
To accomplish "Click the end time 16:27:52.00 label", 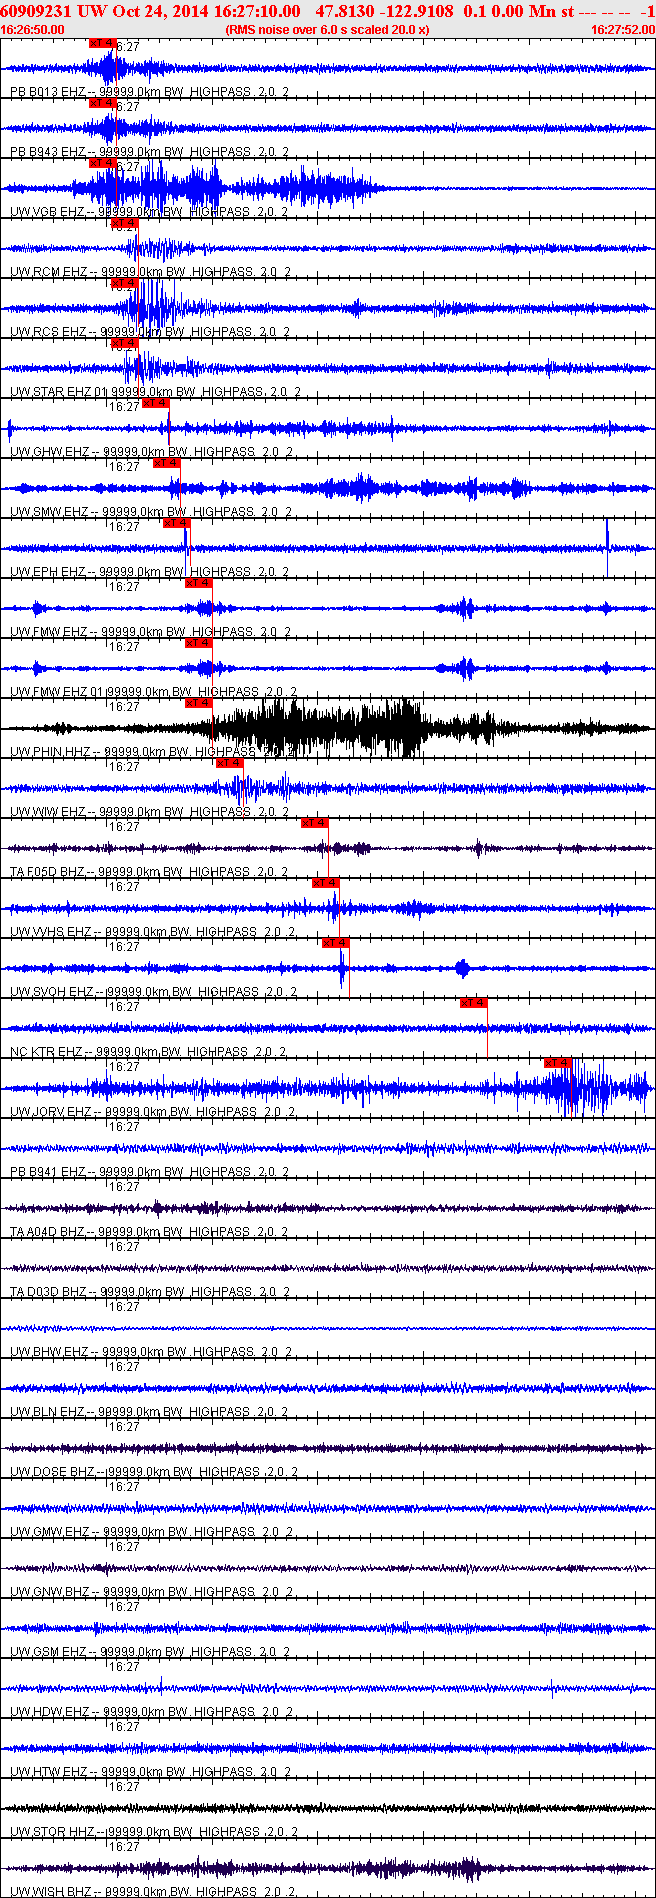I will tap(623, 30).
